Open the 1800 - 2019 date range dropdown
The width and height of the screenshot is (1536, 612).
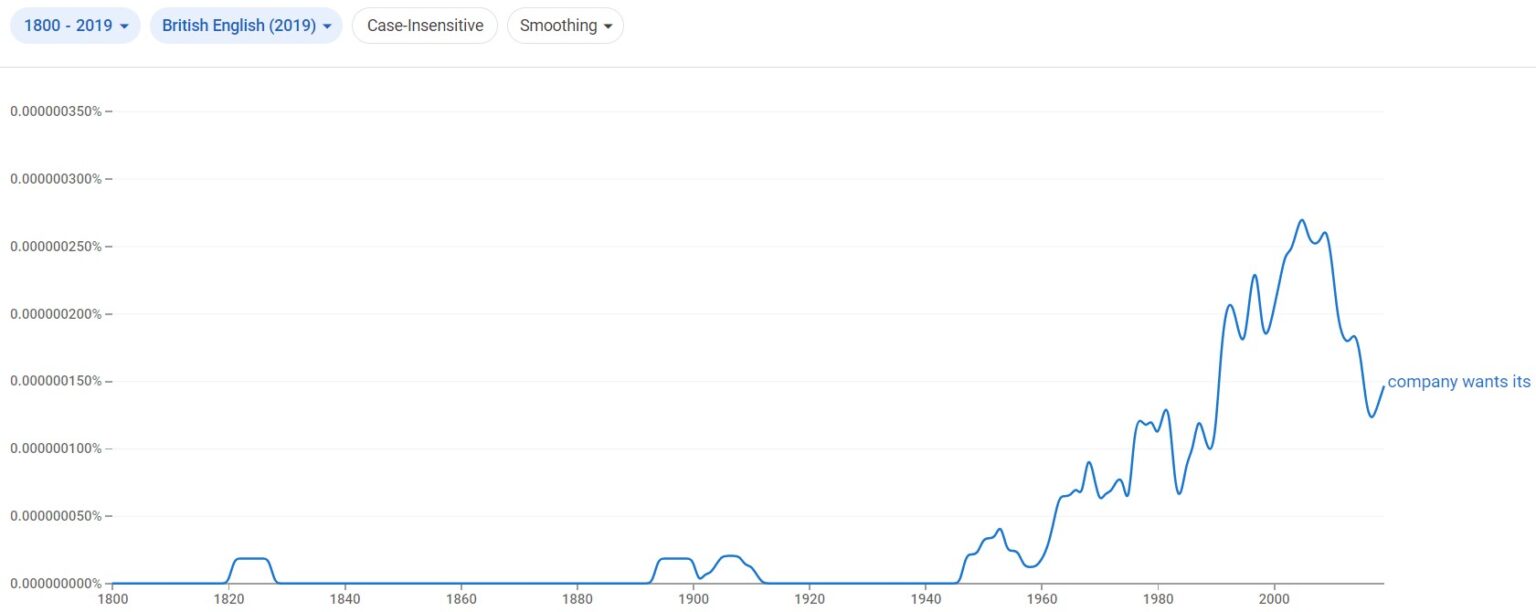(75, 26)
